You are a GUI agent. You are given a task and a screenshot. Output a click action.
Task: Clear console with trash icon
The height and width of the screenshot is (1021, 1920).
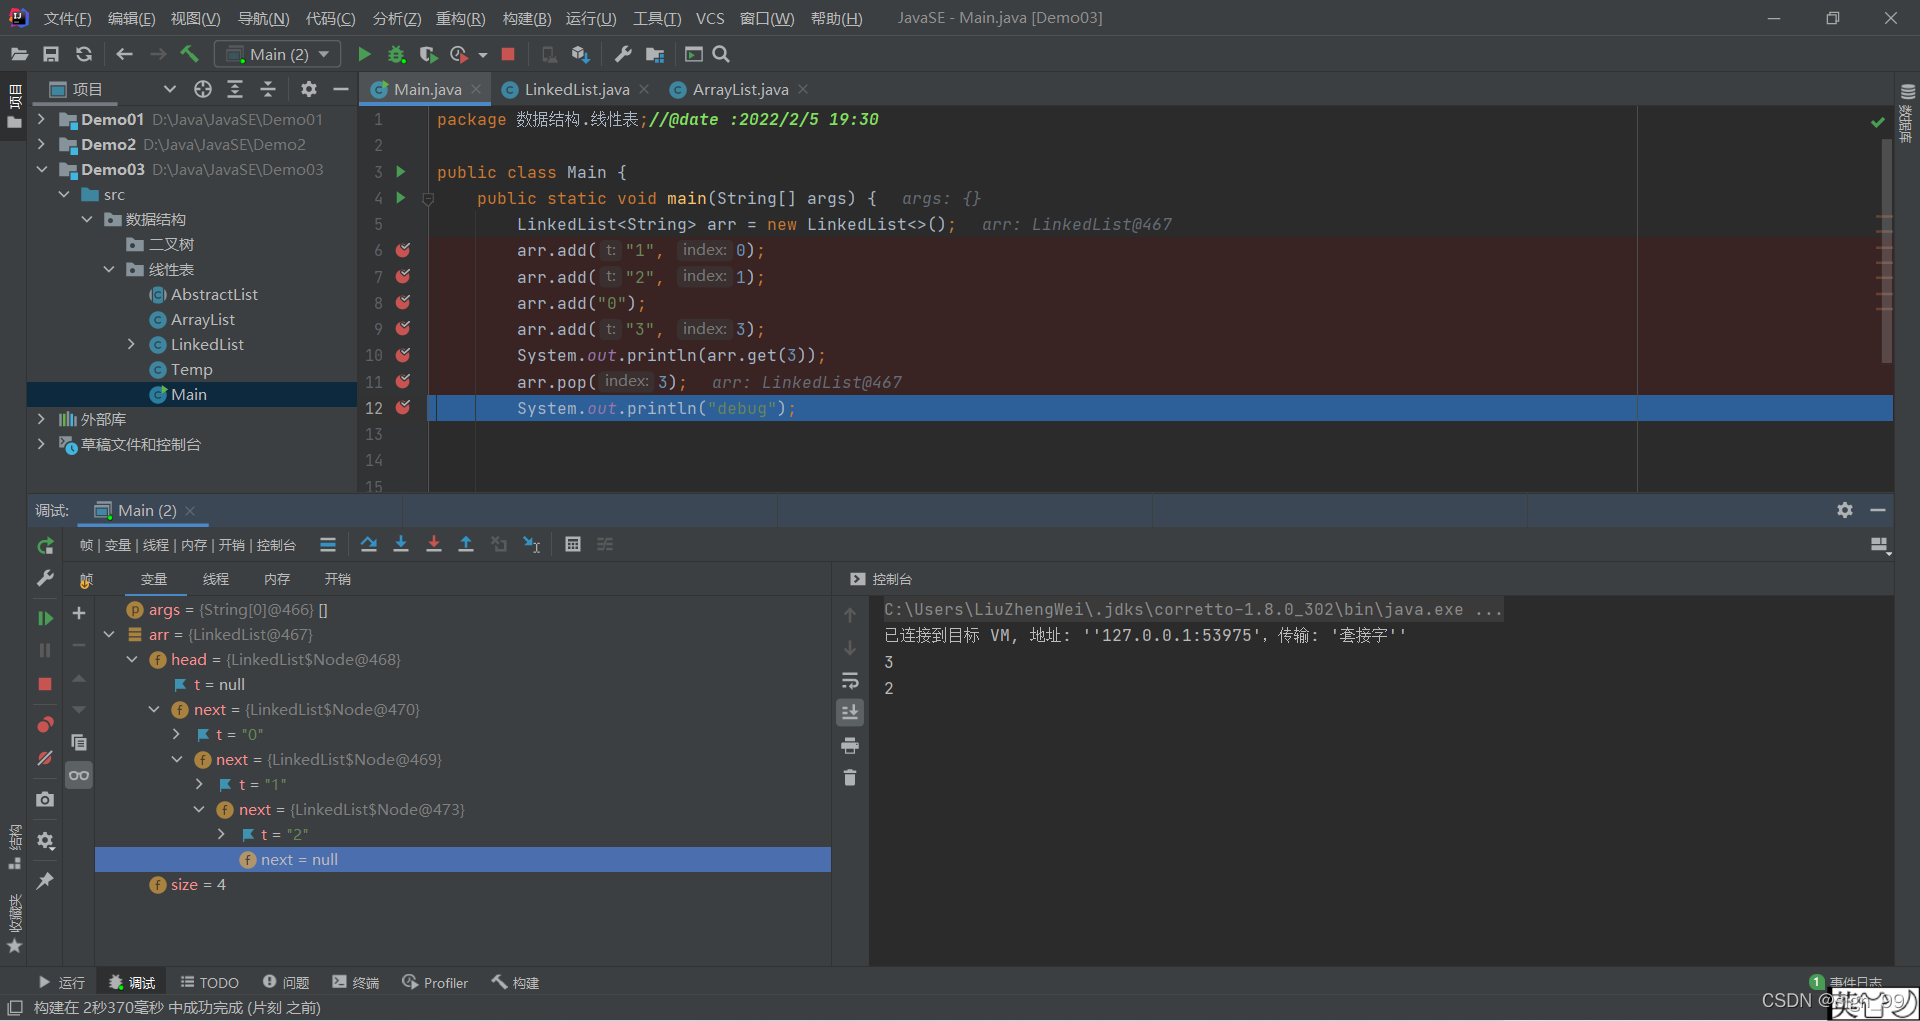(x=850, y=777)
